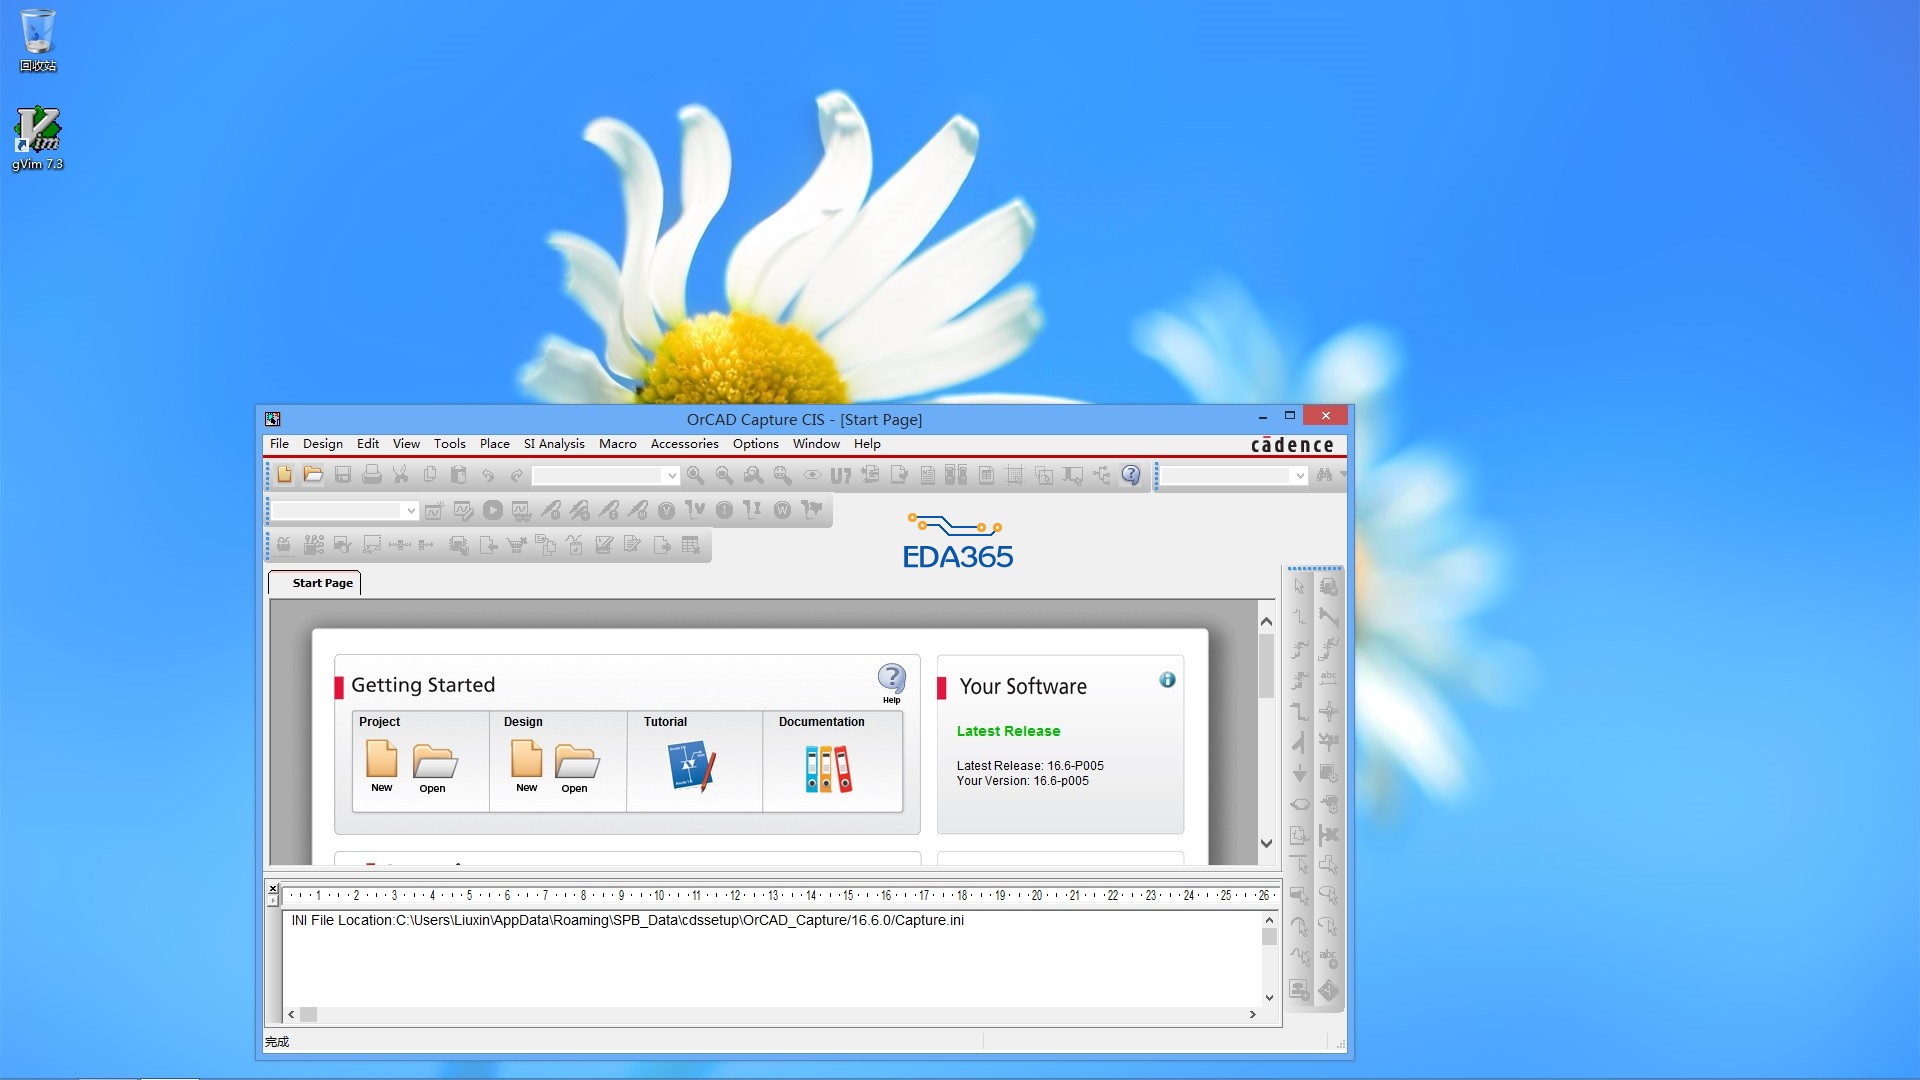Click the Zoom Out magnifier icon
Viewport: 1920px width, 1080px height.
724,475
